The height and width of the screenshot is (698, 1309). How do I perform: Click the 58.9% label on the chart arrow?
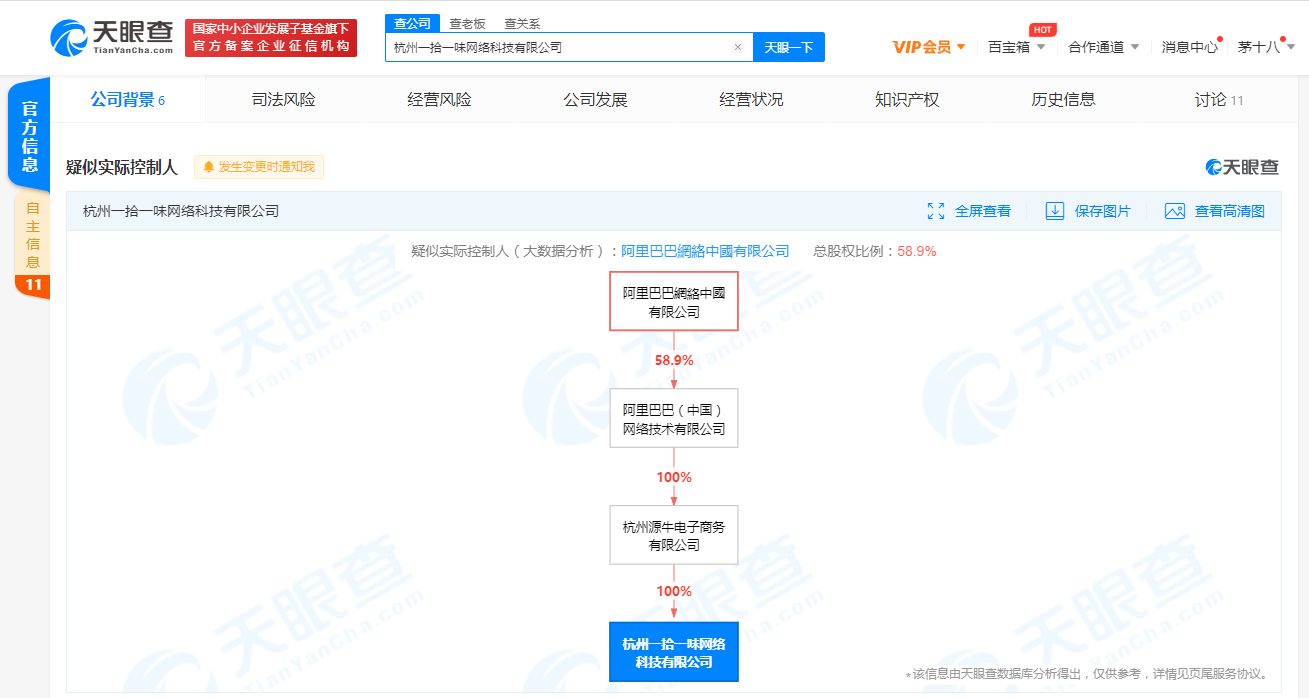tap(674, 360)
